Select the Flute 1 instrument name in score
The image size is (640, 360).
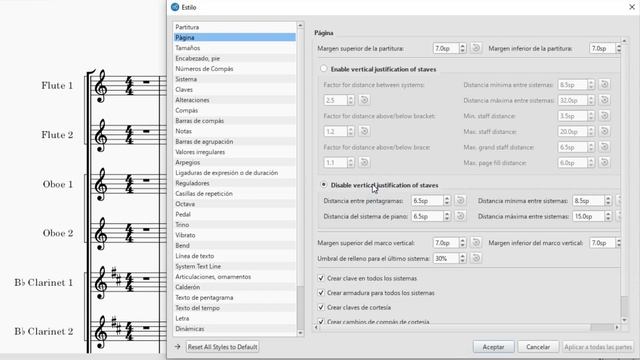pyautogui.click(x=57, y=85)
